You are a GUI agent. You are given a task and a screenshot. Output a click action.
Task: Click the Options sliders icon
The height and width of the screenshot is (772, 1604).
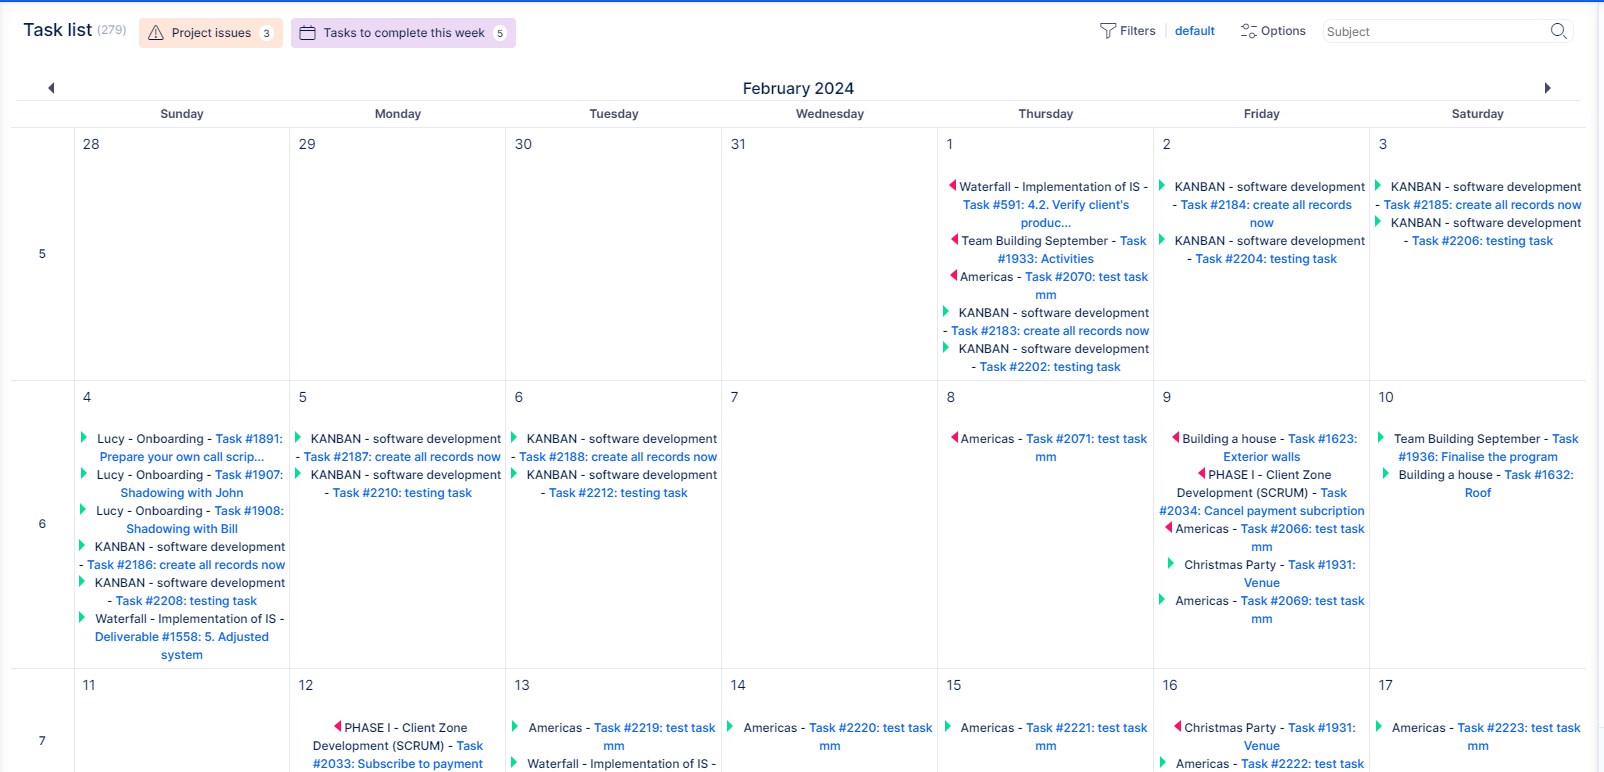click(1248, 31)
